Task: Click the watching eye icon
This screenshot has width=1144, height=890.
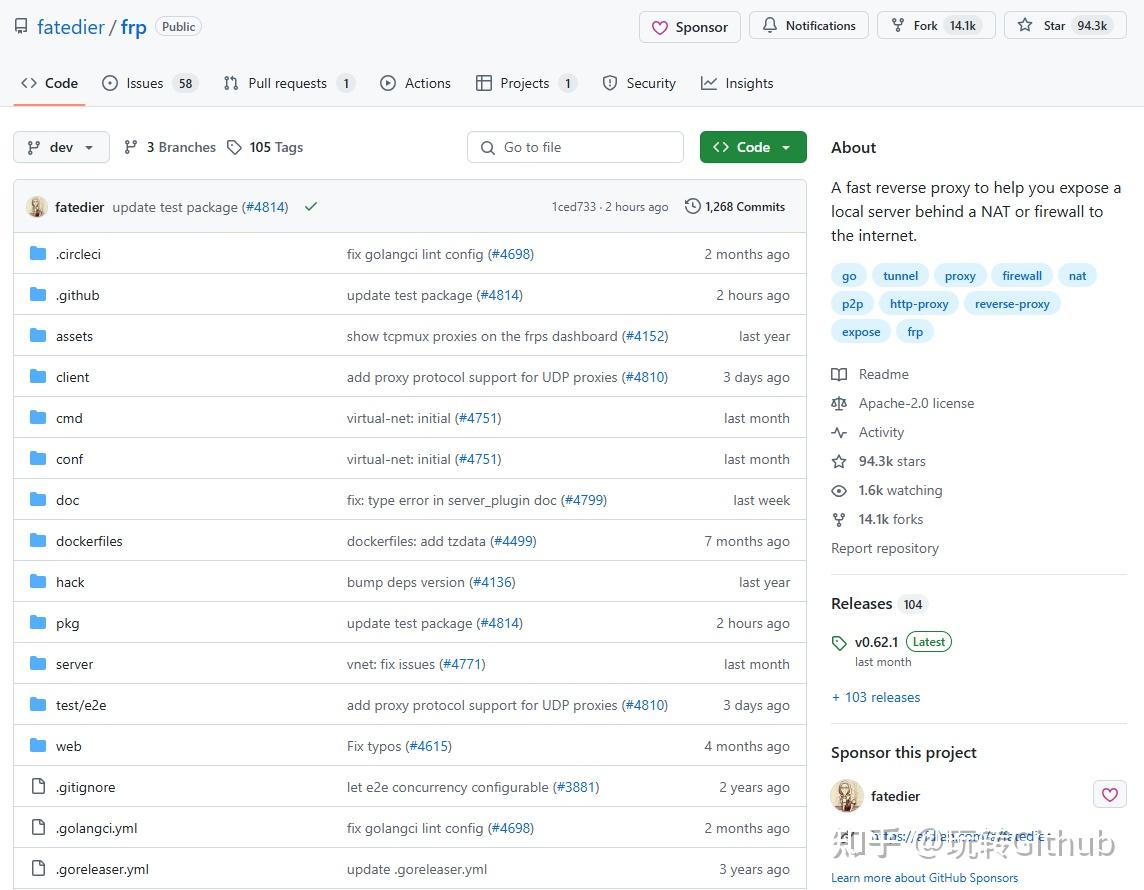Action: point(839,490)
